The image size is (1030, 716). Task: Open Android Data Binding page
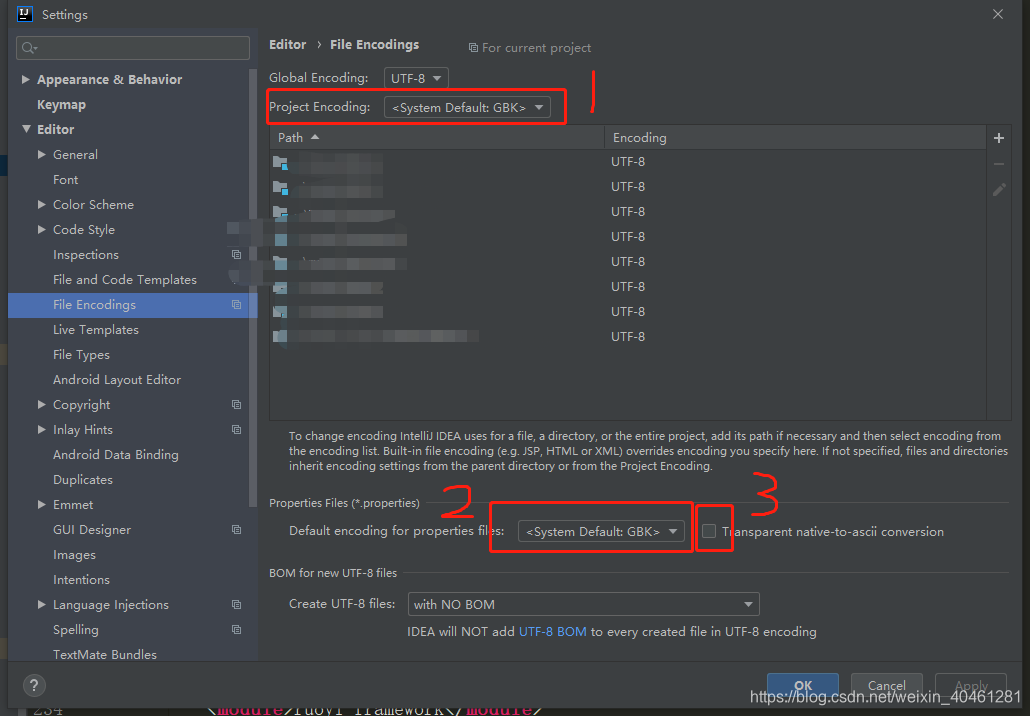(116, 455)
